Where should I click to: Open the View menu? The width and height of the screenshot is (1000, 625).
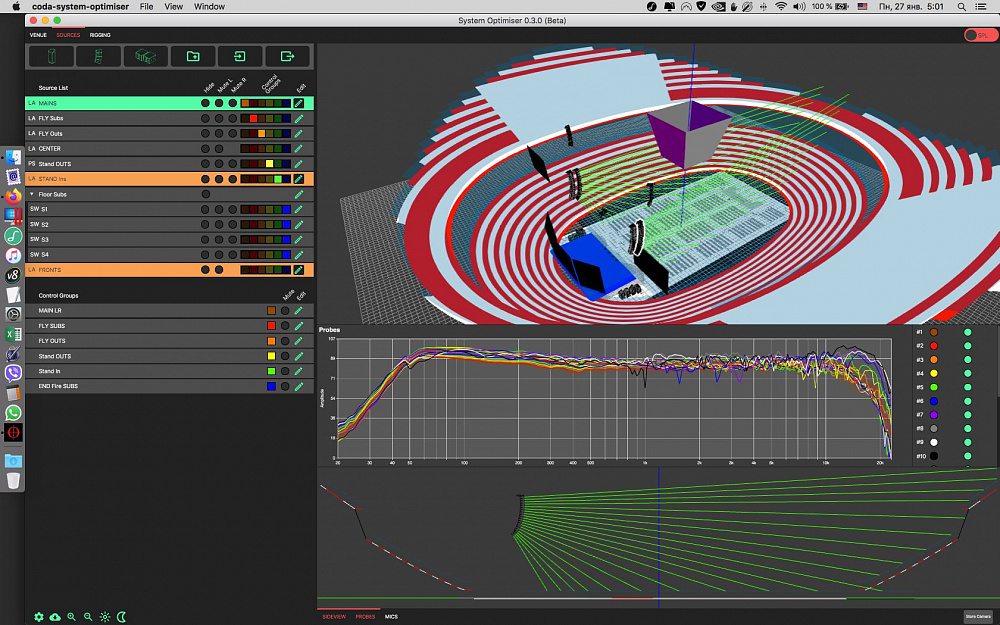tap(173, 6)
